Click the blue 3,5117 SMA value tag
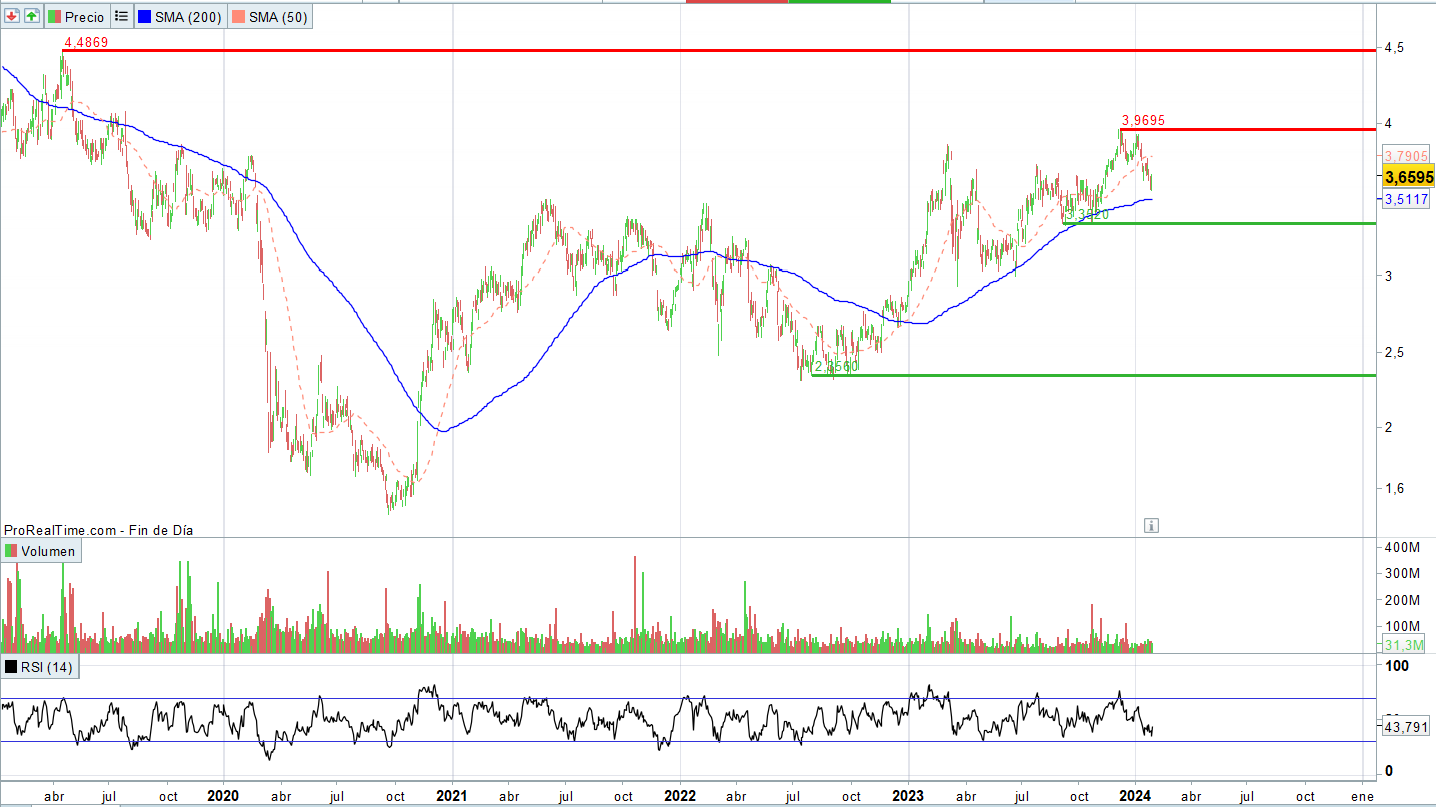Image resolution: width=1436 pixels, height=807 pixels. coord(1406,199)
